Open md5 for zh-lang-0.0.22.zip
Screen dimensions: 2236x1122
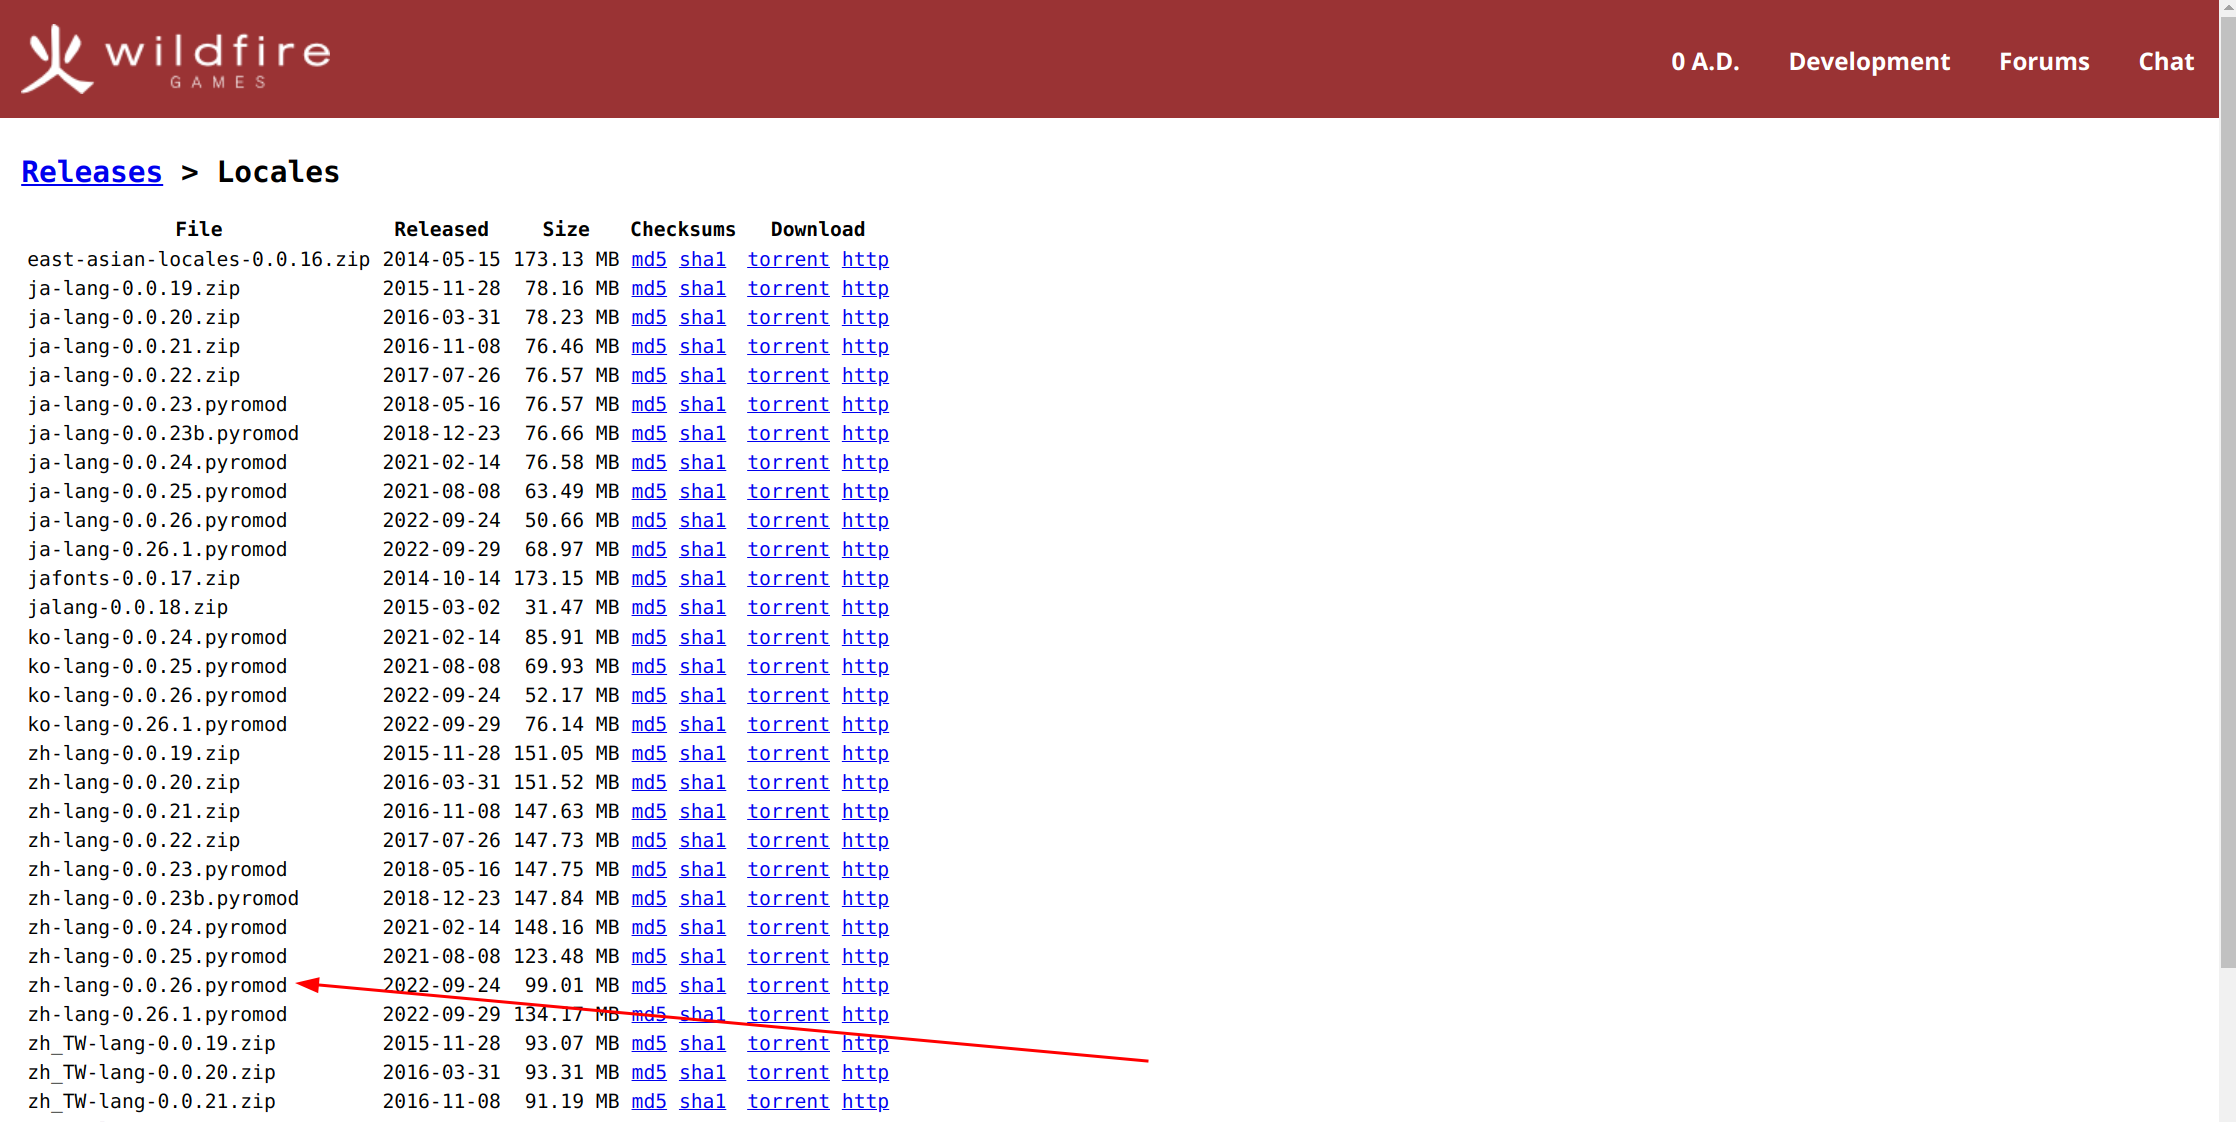[649, 840]
